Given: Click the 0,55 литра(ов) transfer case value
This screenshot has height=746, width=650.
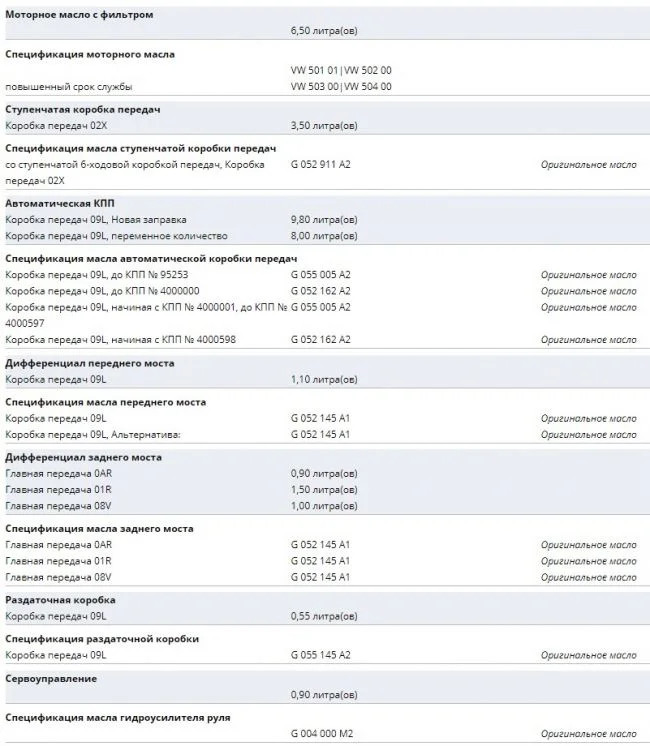Looking at the screenshot, I should click(324, 616).
